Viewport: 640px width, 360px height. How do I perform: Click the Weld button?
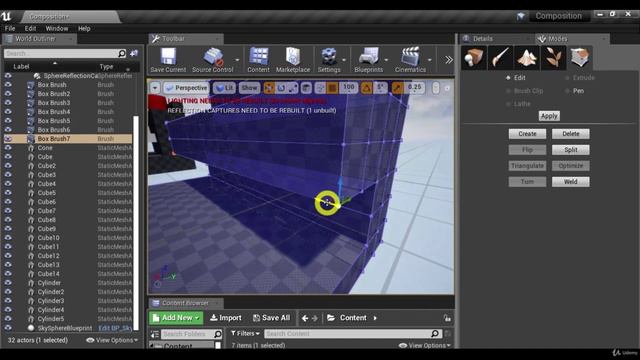click(x=571, y=182)
